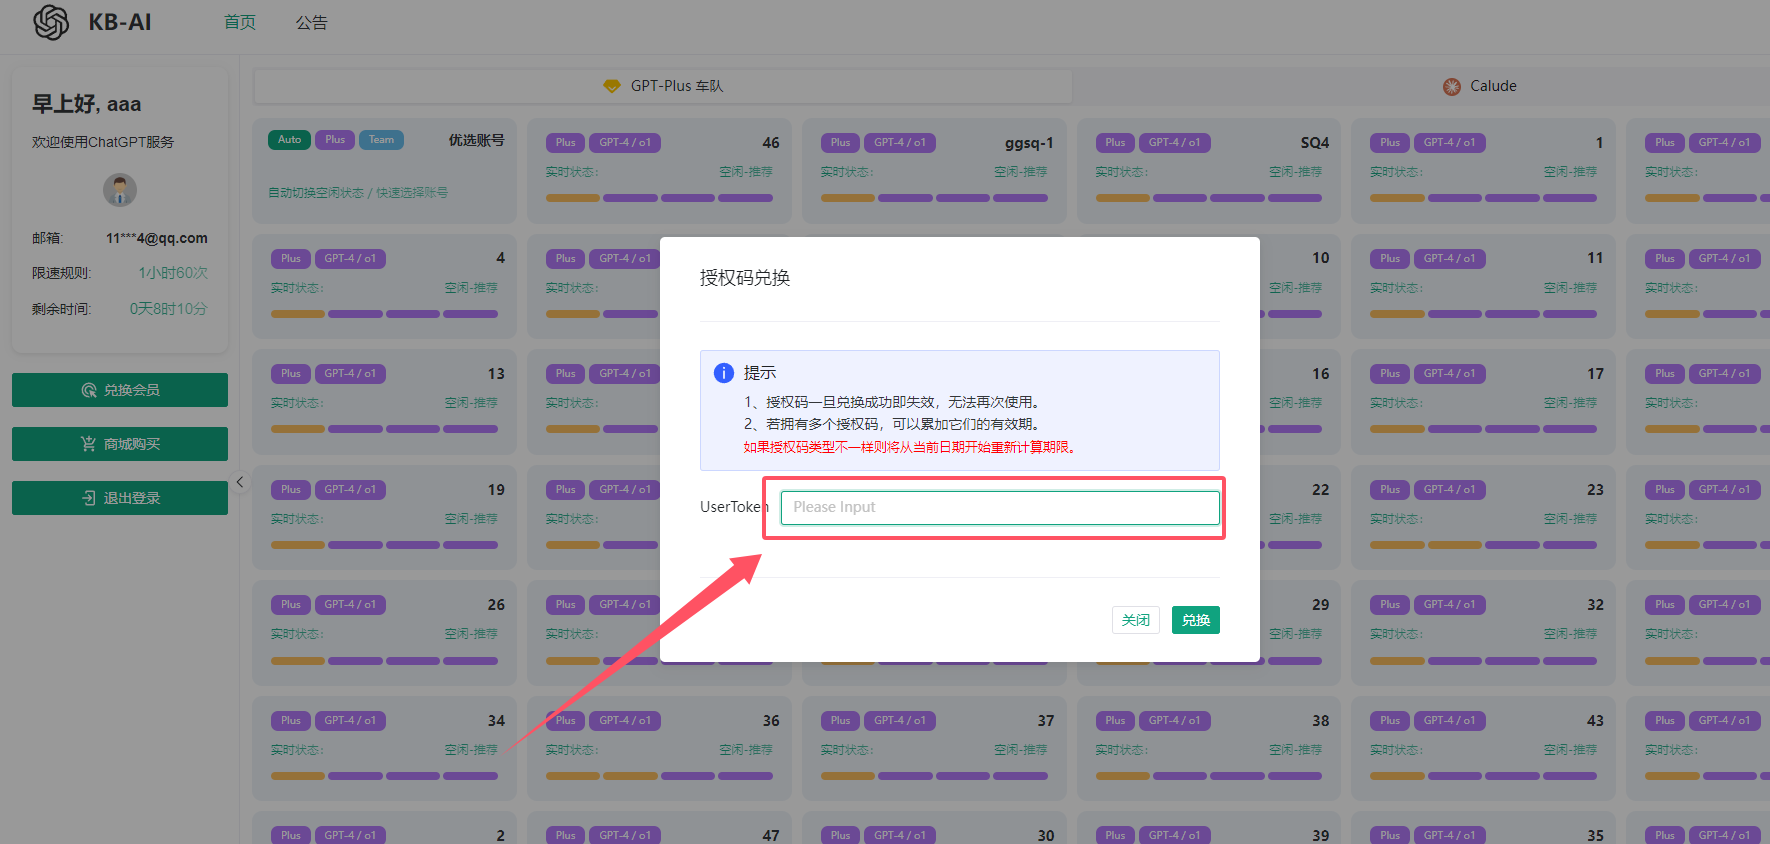Switch to the GPT-Plus 车队 tab

[x=663, y=86]
